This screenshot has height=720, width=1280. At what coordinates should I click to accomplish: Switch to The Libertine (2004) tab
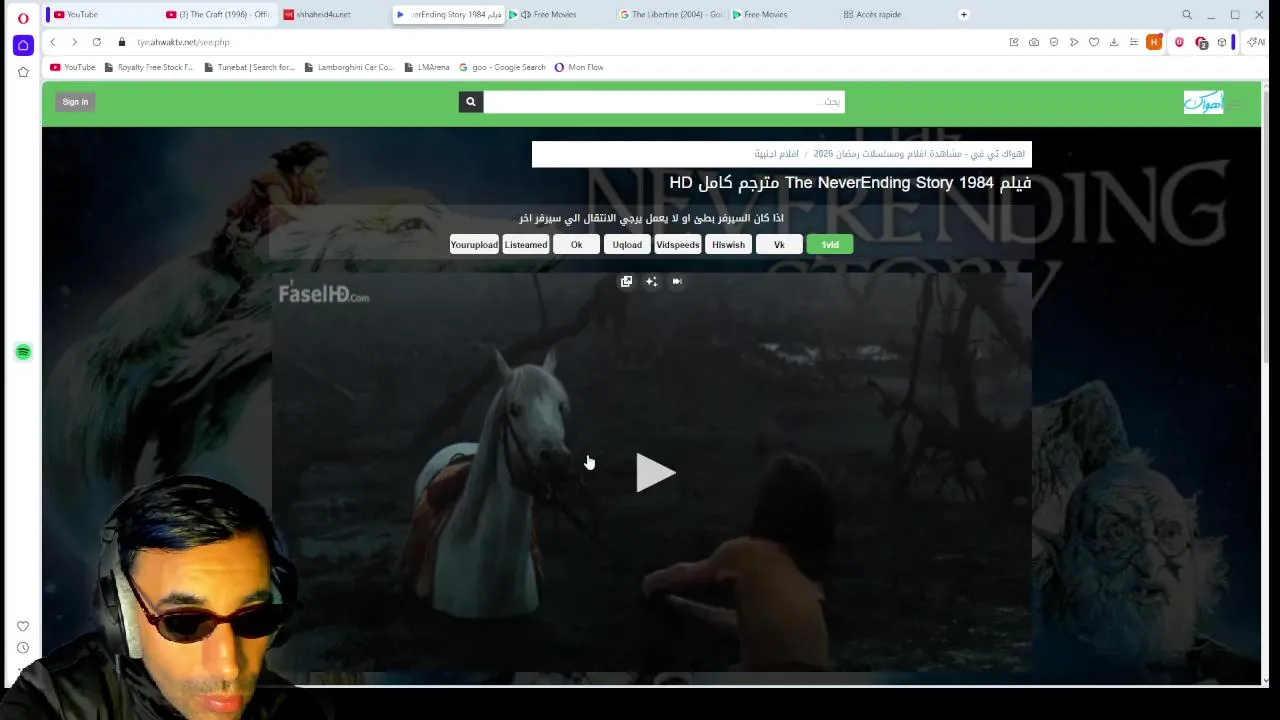(671, 15)
